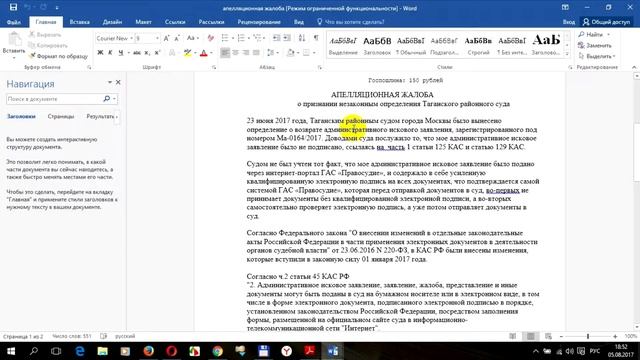Apply a multilevel list

(x=257, y=38)
